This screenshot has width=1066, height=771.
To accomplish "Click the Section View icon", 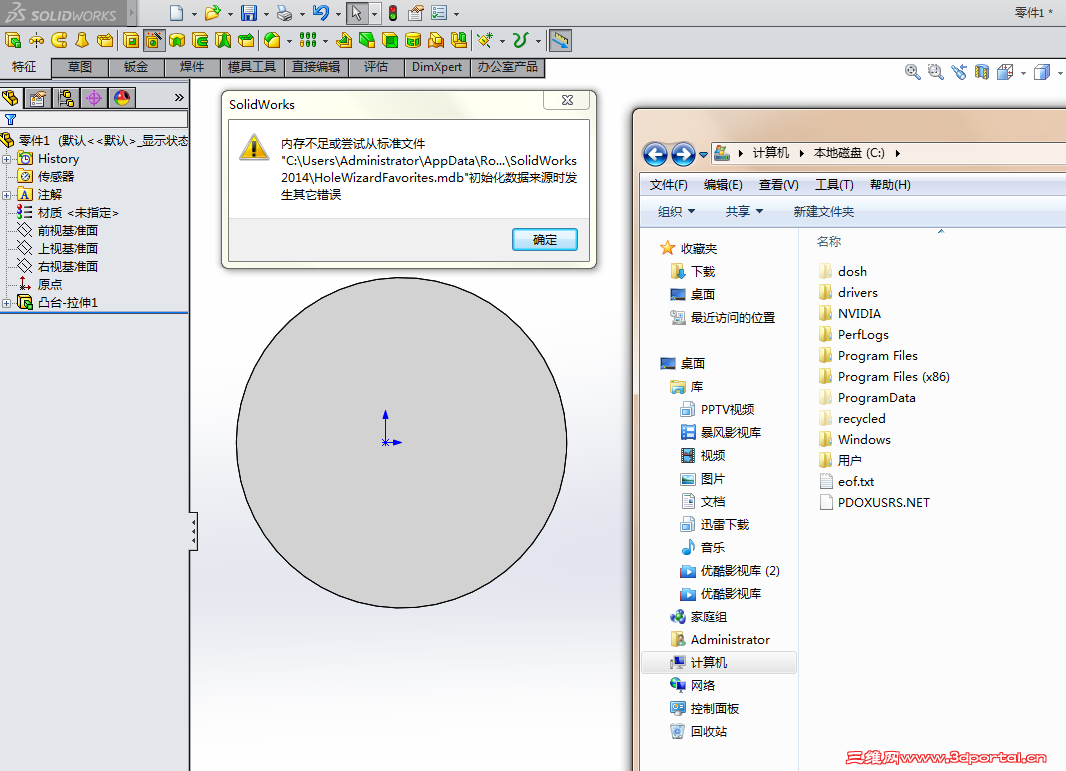I will pyautogui.click(x=982, y=72).
